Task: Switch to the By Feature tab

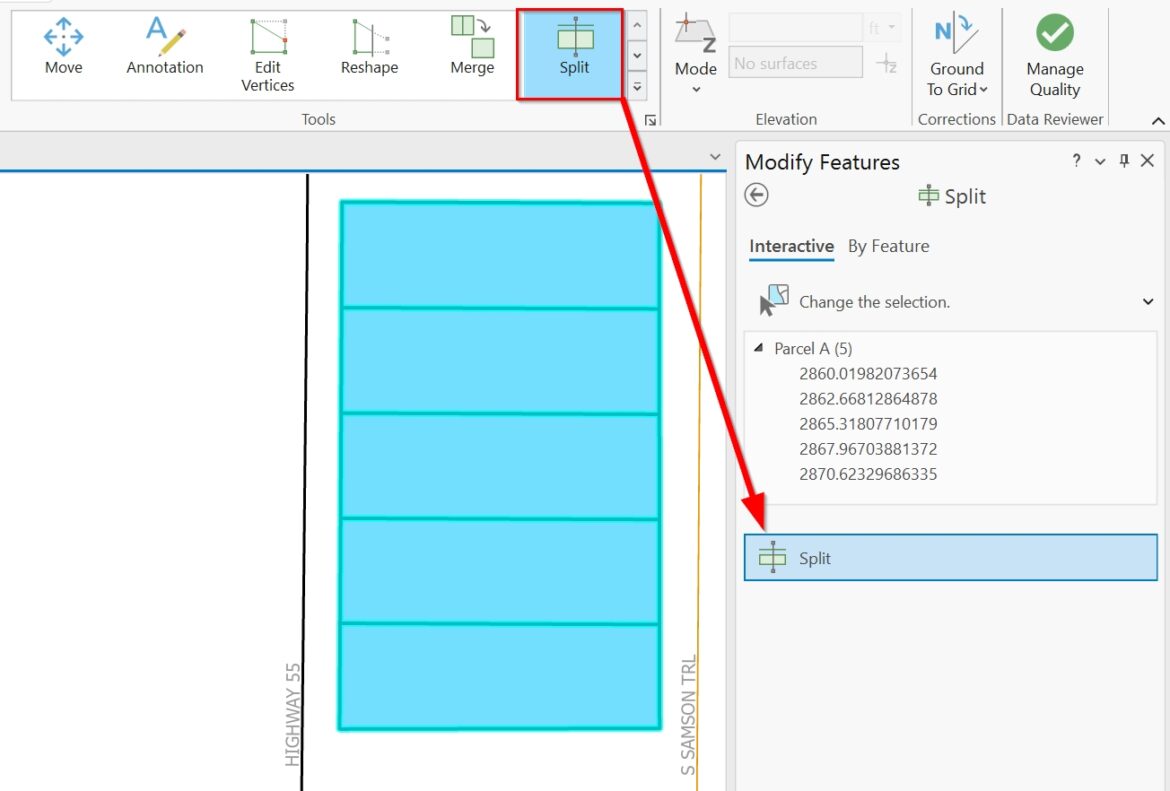Action: tap(888, 246)
